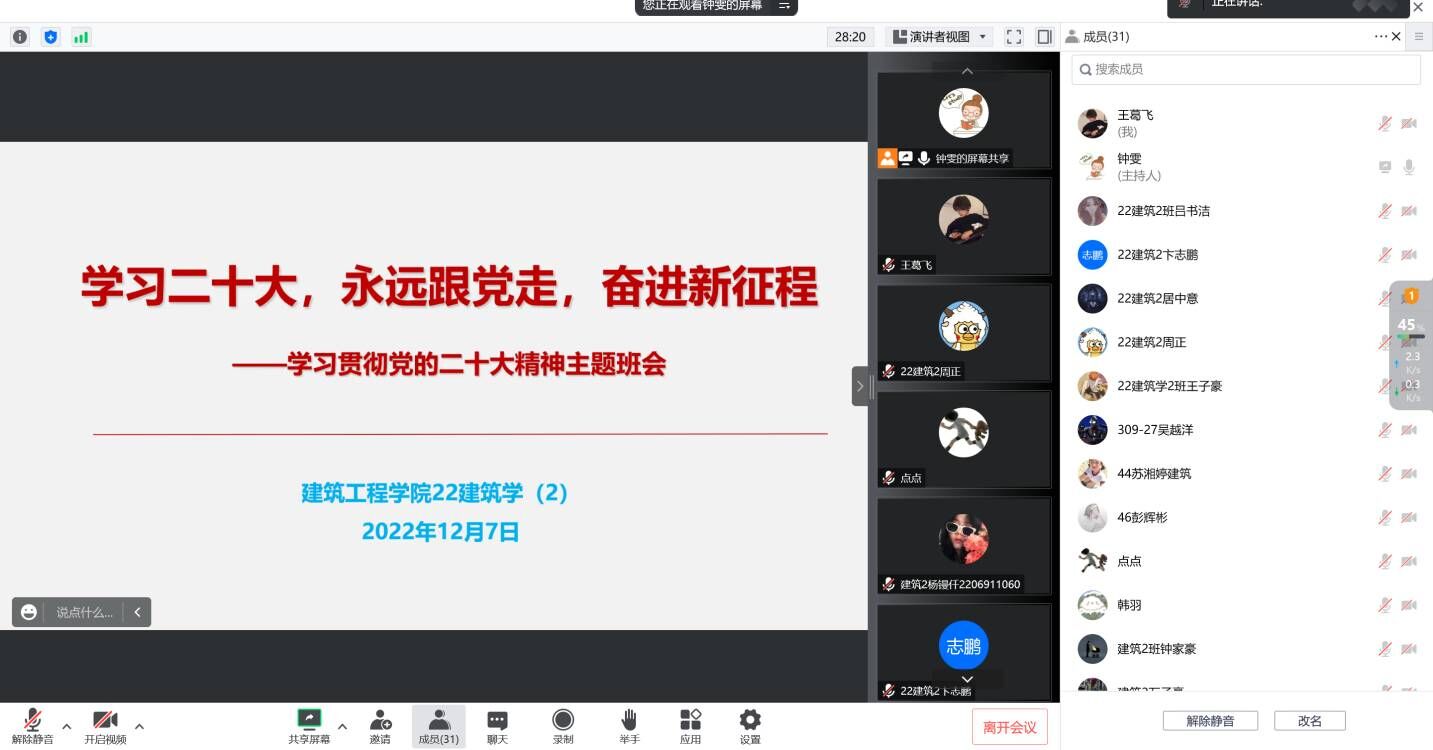
Task: Click the 搜索成员 search field
Action: (x=1246, y=70)
